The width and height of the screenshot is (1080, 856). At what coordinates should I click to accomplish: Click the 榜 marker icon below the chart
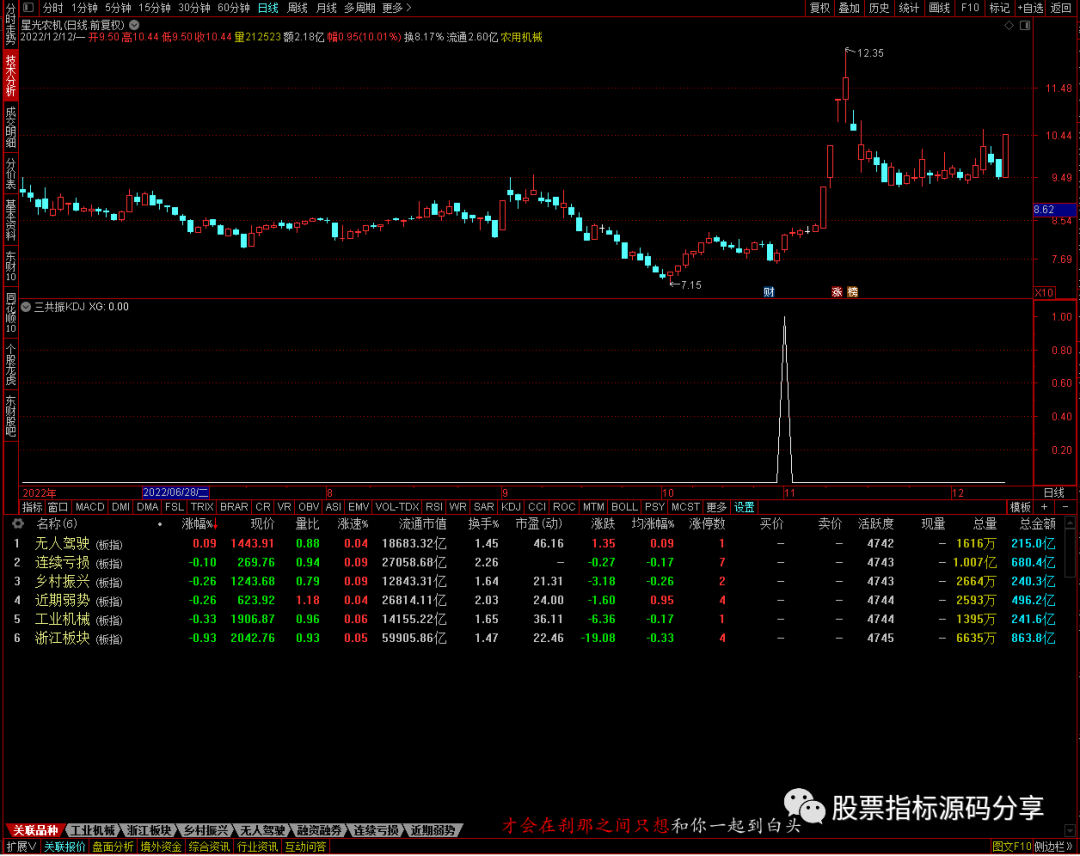pyautogui.click(x=853, y=292)
